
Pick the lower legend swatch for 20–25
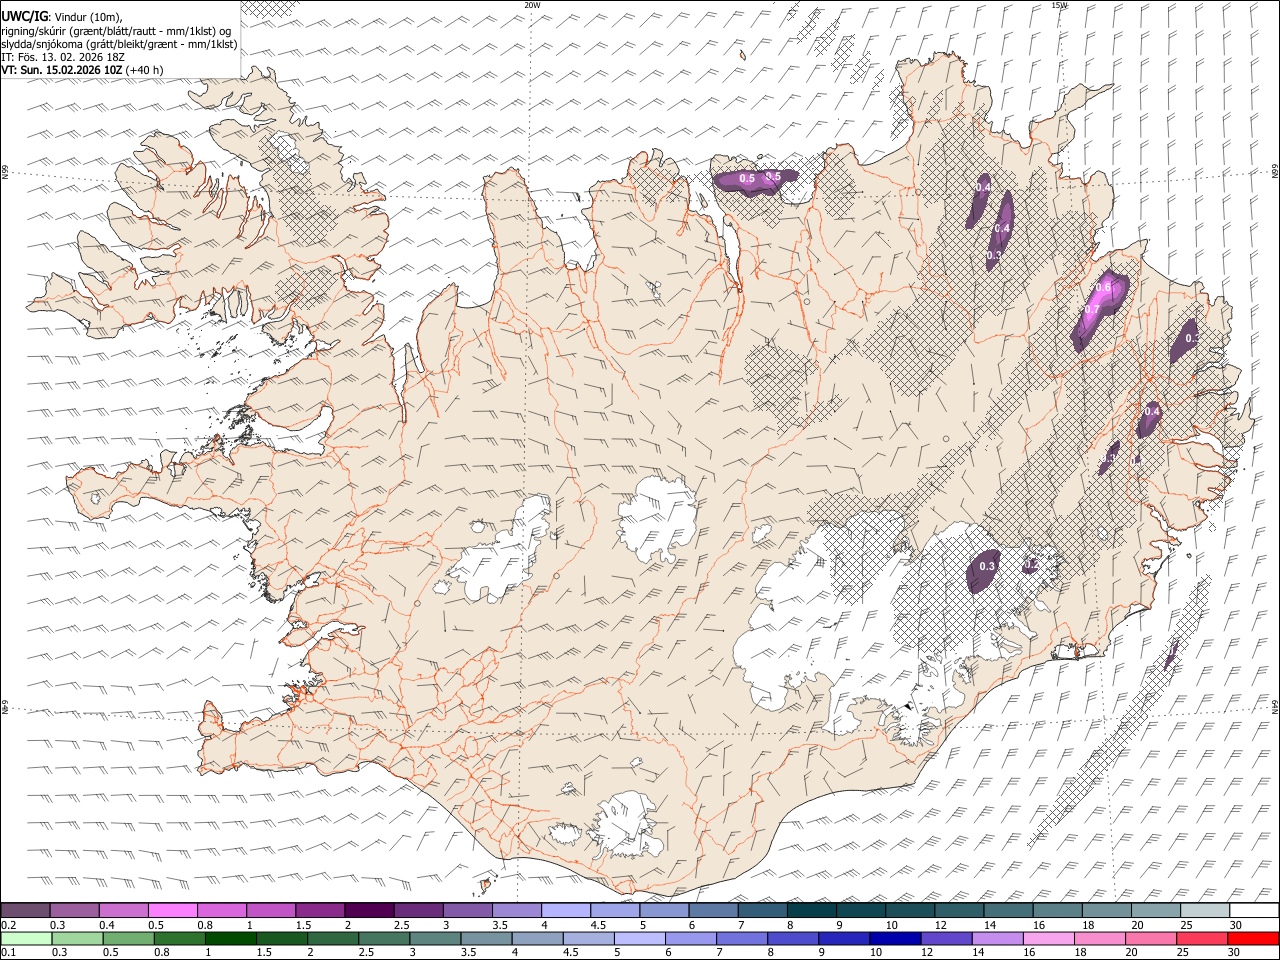coord(1150,939)
